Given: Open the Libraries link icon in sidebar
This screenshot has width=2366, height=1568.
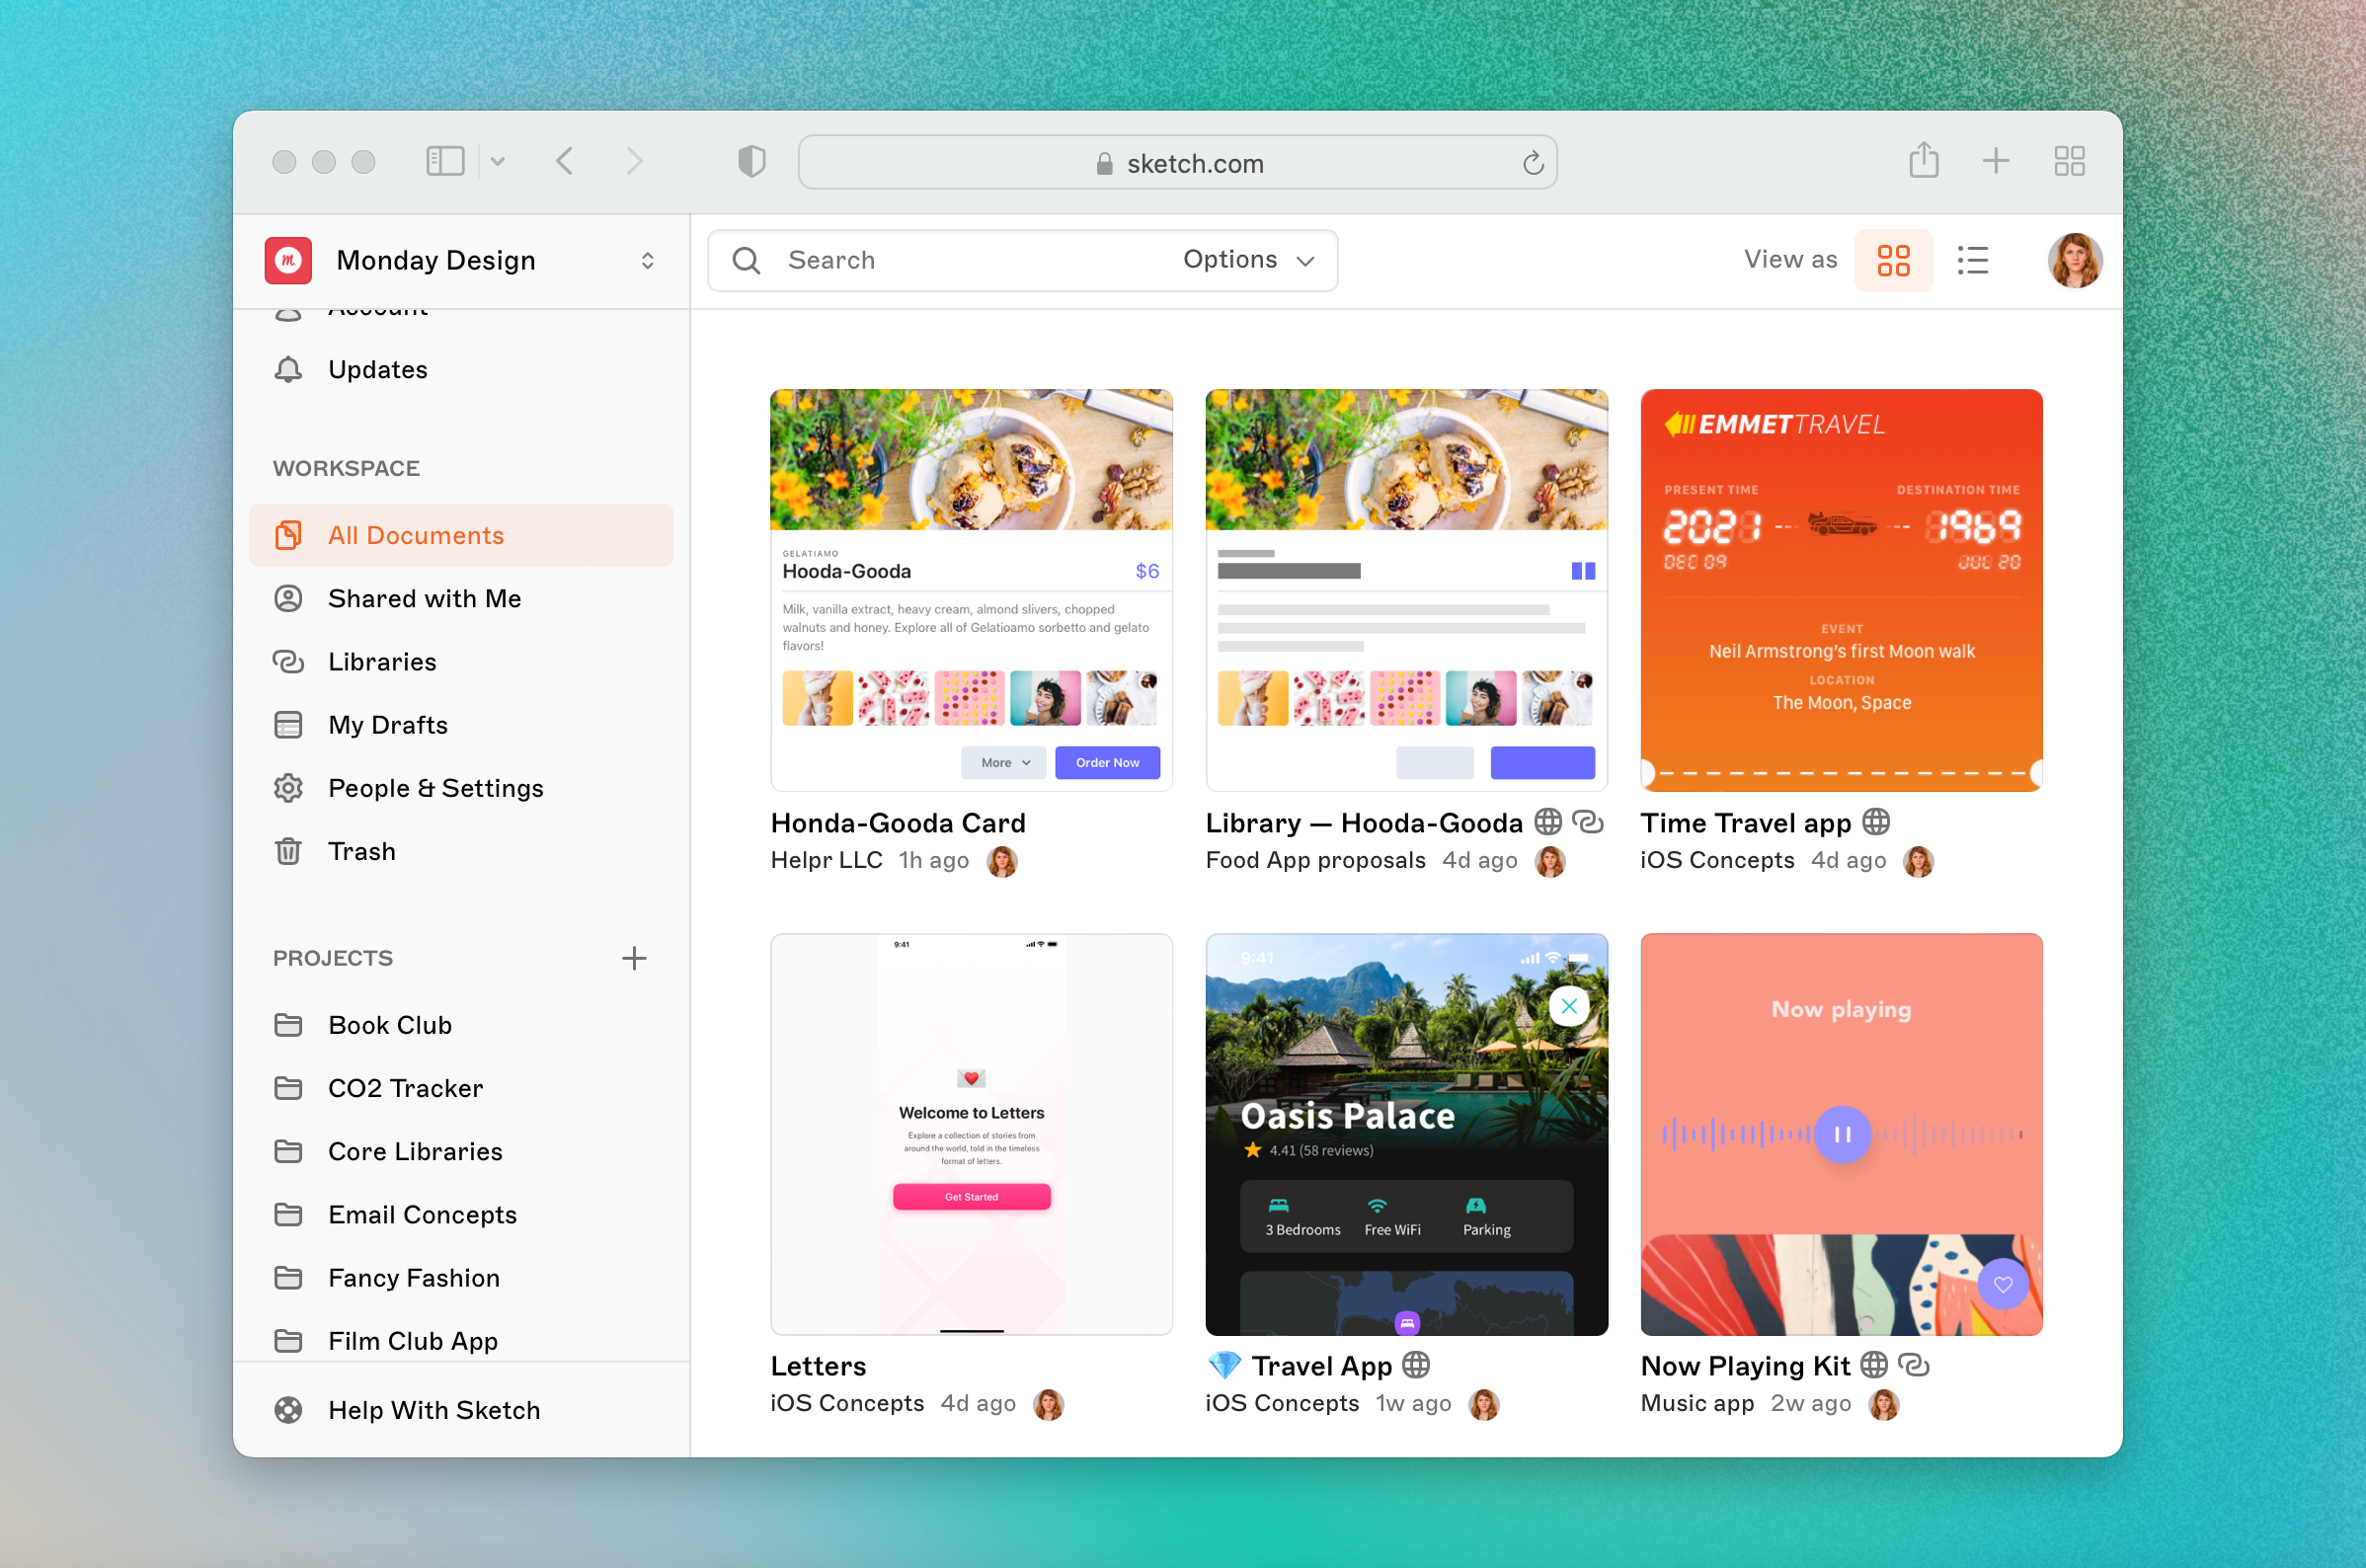Looking at the screenshot, I should [x=288, y=662].
